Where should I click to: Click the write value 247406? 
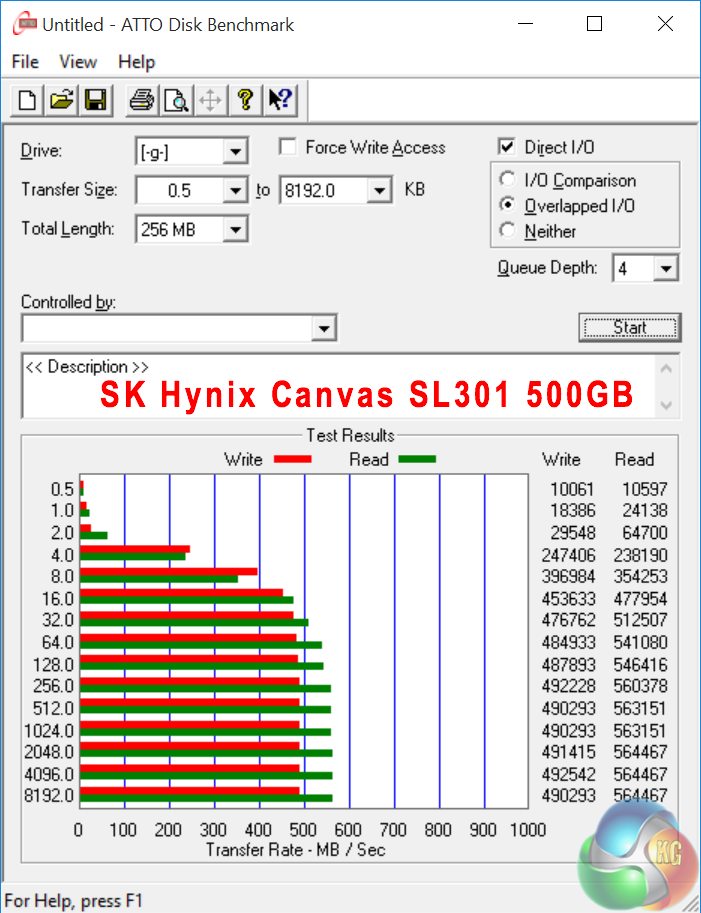tap(568, 555)
